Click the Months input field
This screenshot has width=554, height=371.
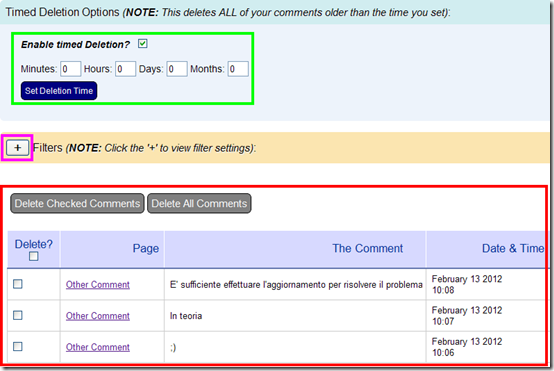coord(238,69)
